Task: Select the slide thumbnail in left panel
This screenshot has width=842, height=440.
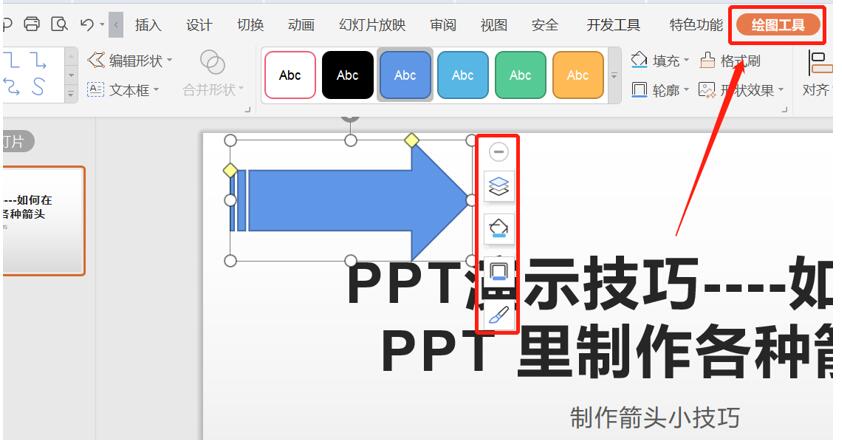Action: (43, 220)
